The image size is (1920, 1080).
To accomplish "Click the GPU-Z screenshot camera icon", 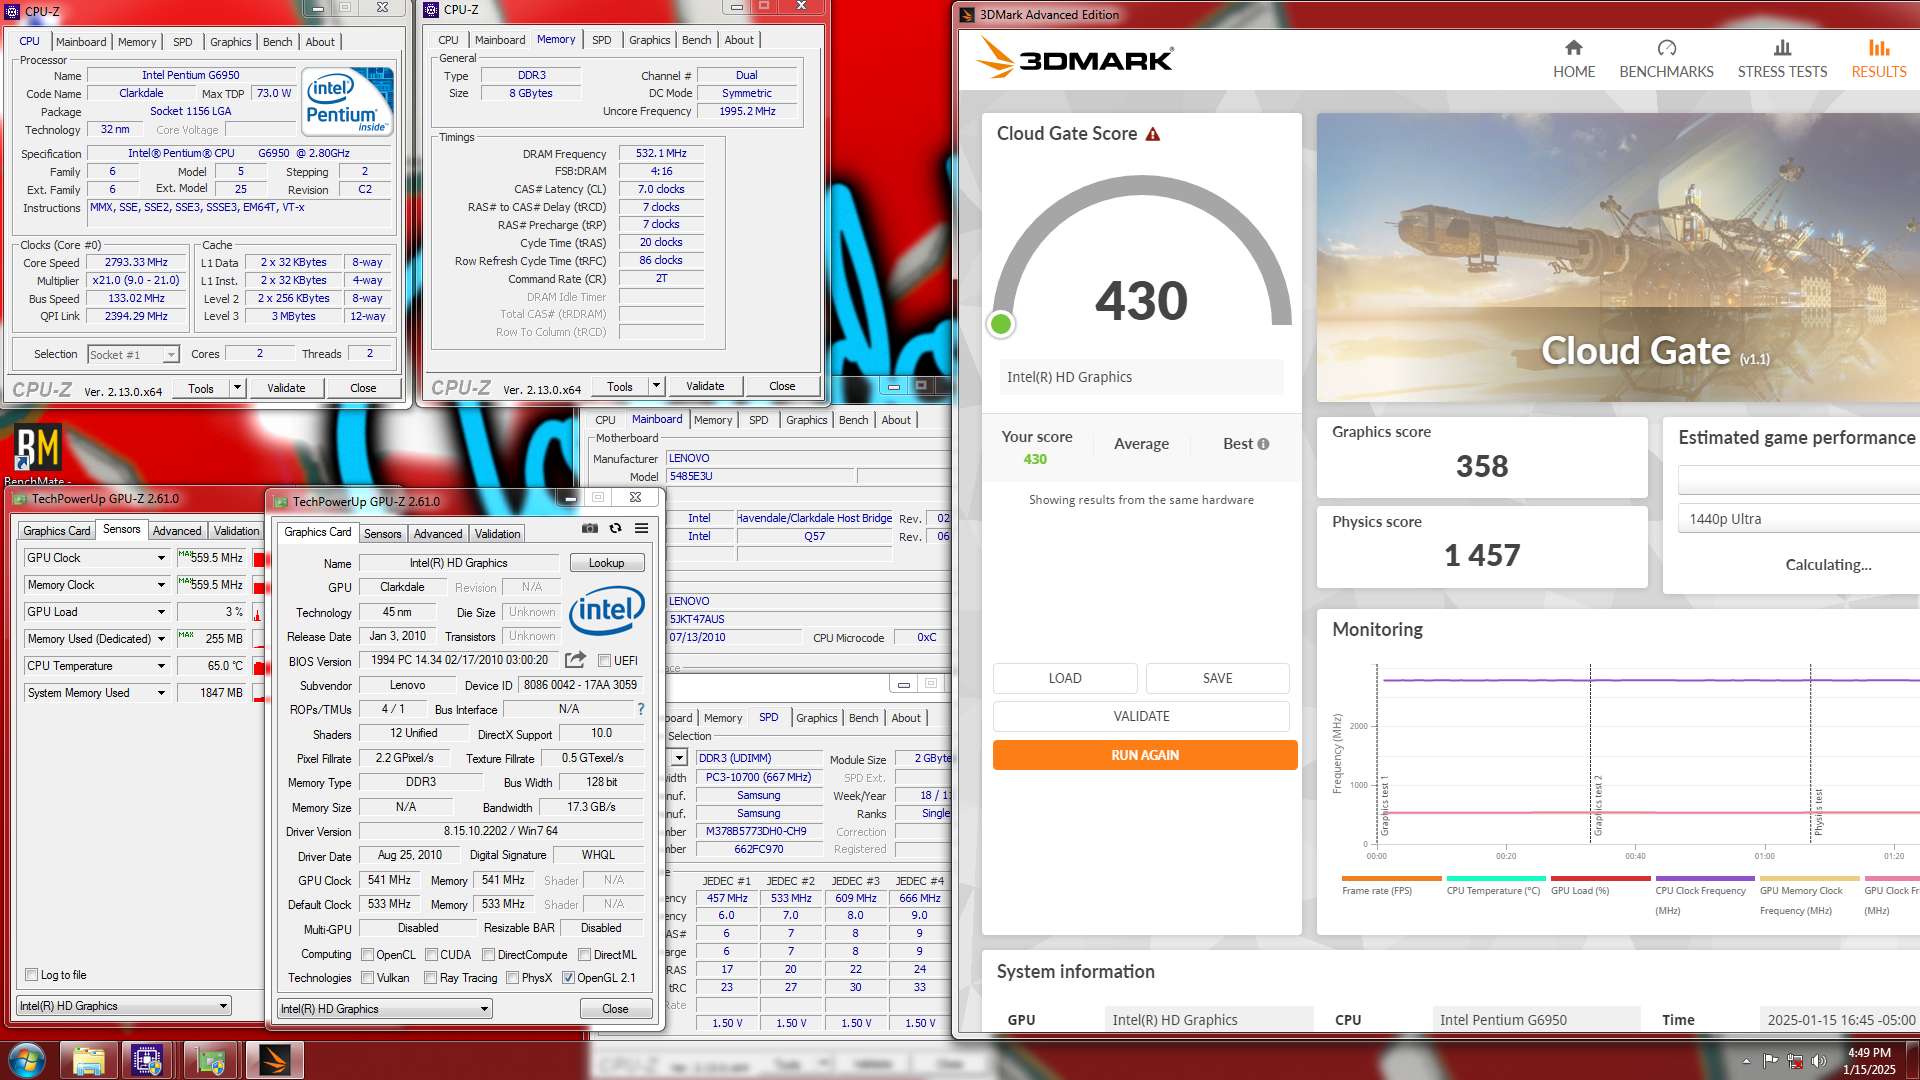I will 590,528.
